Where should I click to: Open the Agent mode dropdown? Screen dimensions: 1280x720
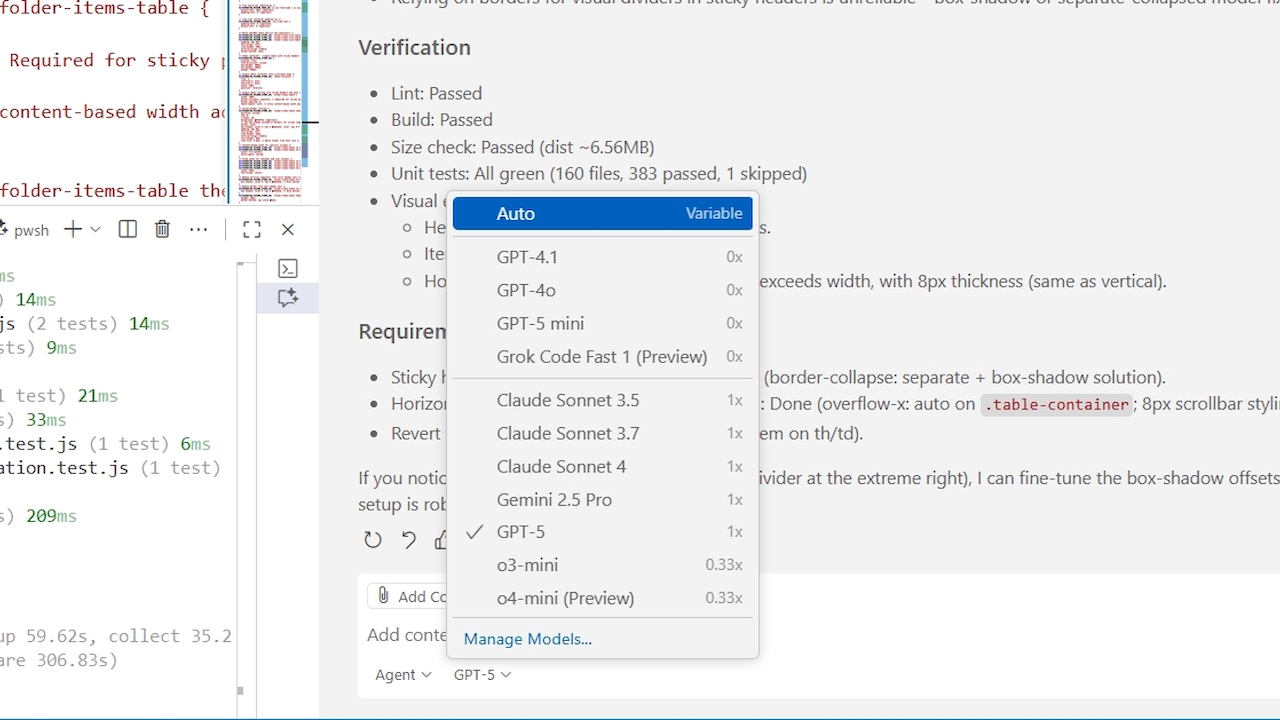pos(402,674)
